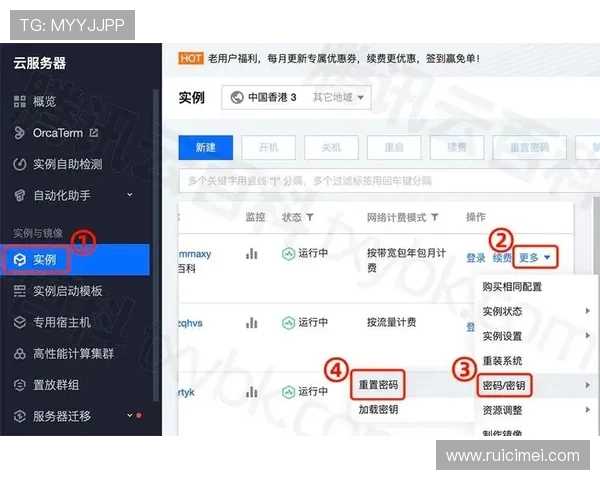Click 登录 for mmaxy instance
This screenshot has width=600, height=480.
tap(476, 258)
